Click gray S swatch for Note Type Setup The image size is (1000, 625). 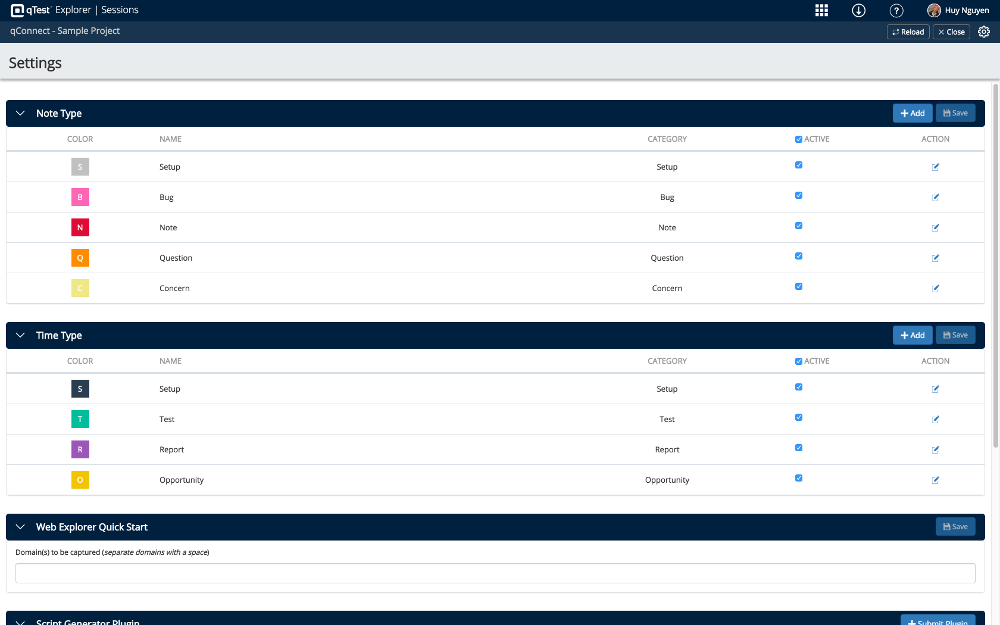[x=80, y=167]
